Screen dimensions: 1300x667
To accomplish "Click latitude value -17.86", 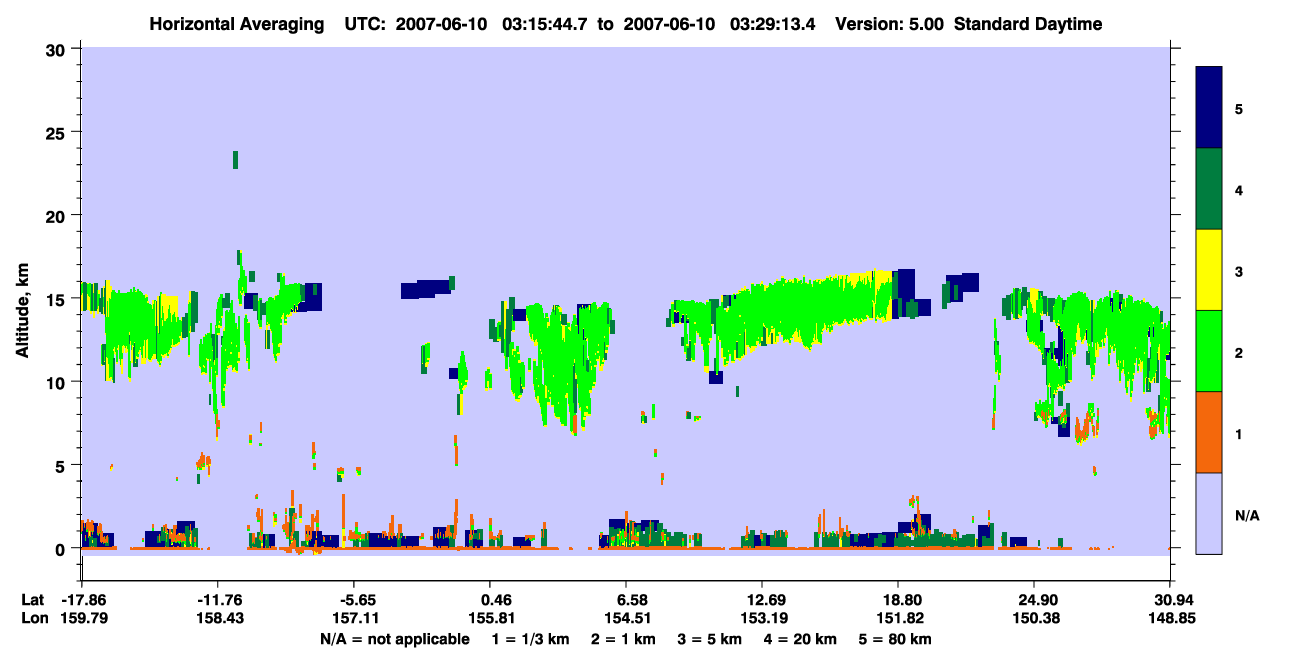I will click(x=83, y=600).
